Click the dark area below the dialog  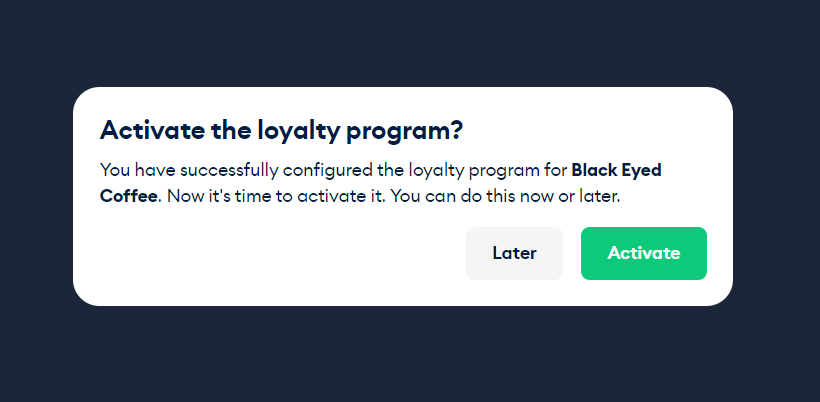pyautogui.click(x=410, y=355)
